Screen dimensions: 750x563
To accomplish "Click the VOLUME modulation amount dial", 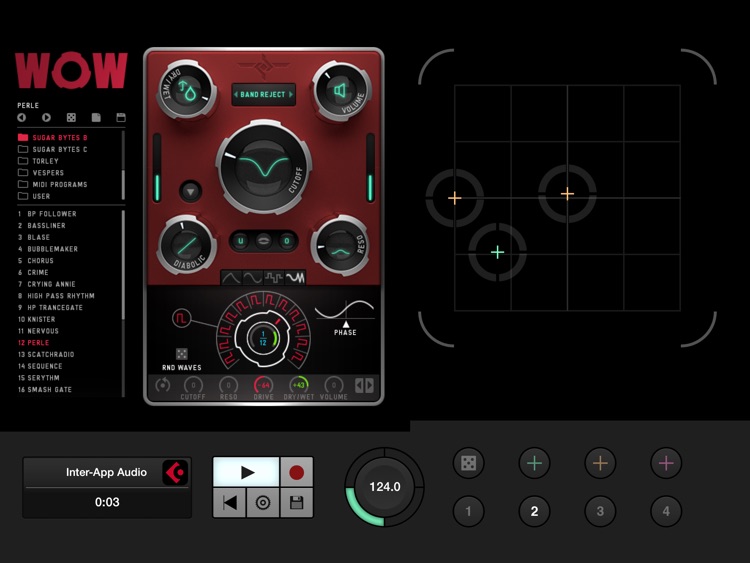I will click(x=334, y=385).
